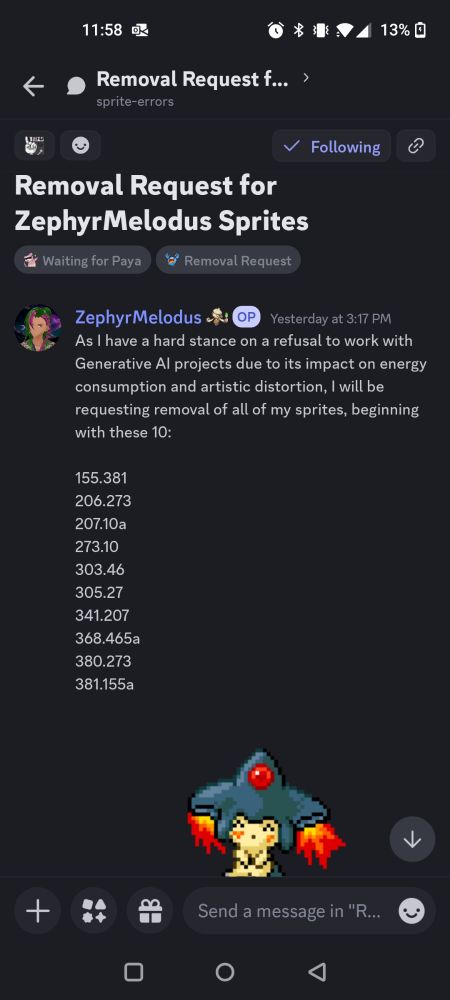View the pixel sprite image attachment

point(266,812)
